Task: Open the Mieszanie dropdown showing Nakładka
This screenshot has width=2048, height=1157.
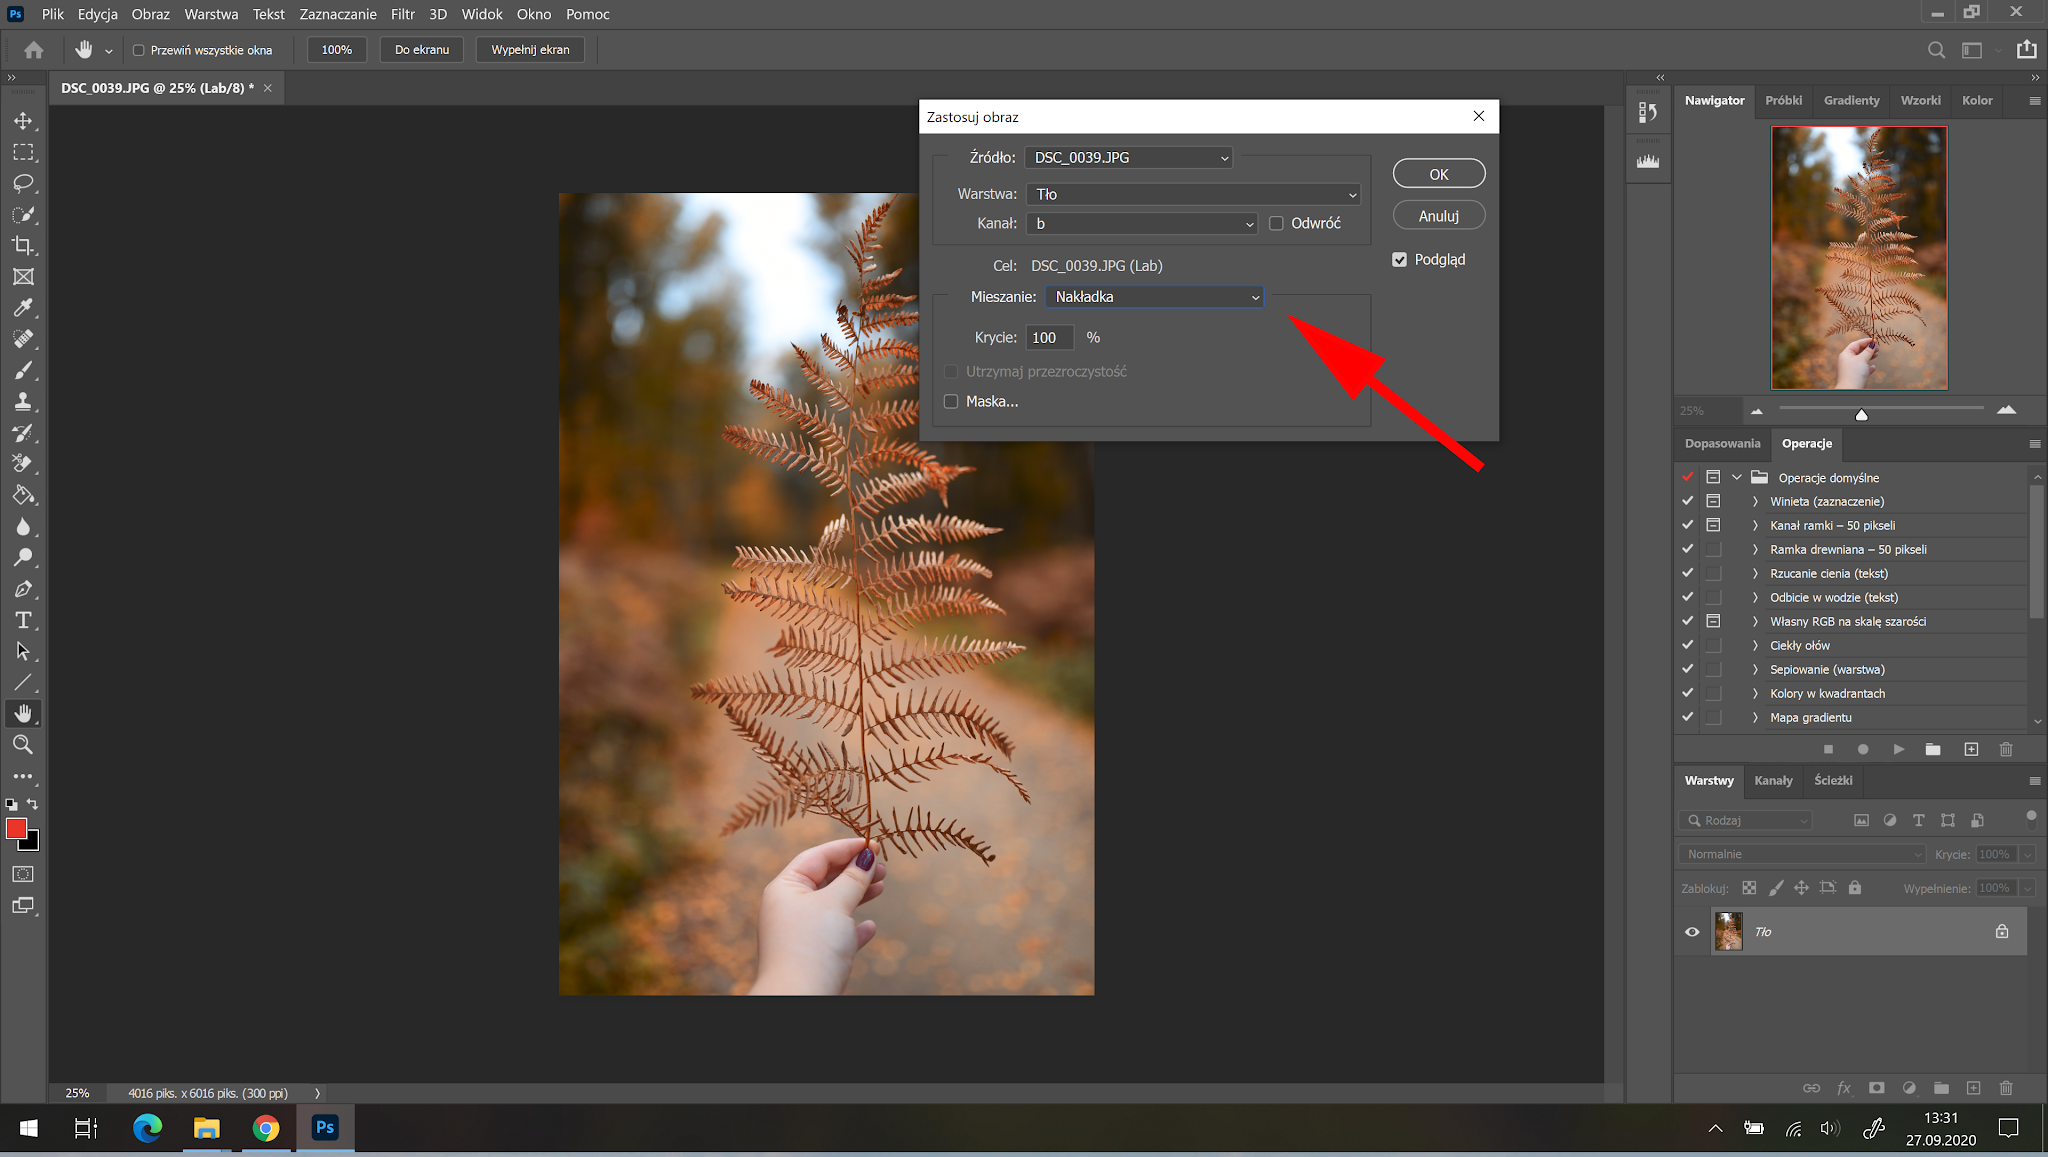Action: click(1155, 297)
